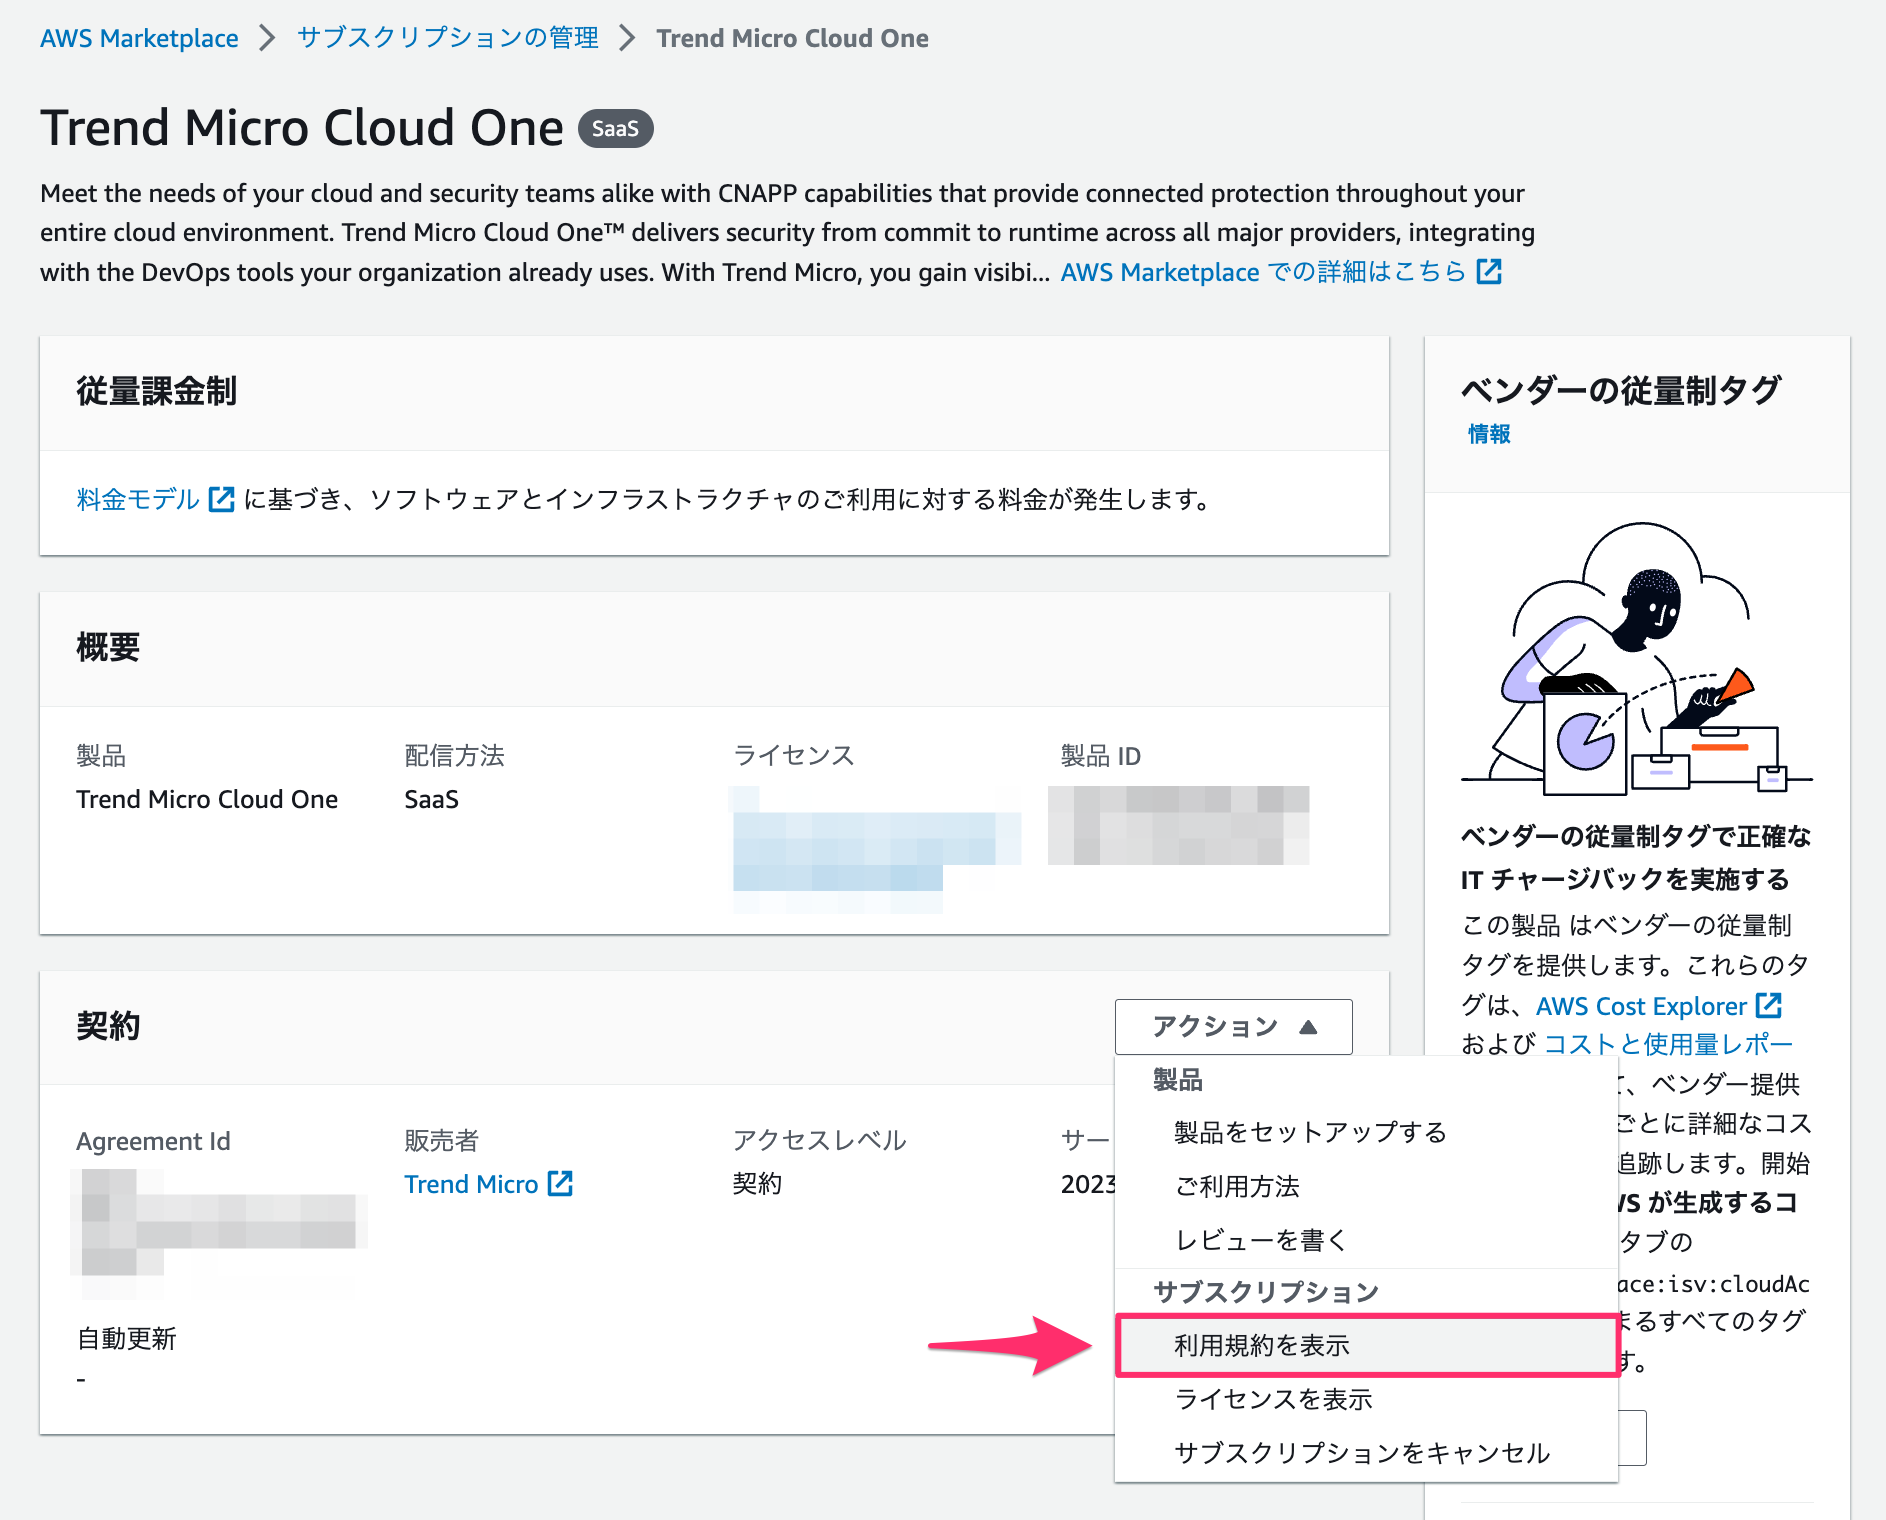This screenshot has height=1520, width=1886.
Task: Open the AWS Marketplace breadcrumb link
Action: 139,37
